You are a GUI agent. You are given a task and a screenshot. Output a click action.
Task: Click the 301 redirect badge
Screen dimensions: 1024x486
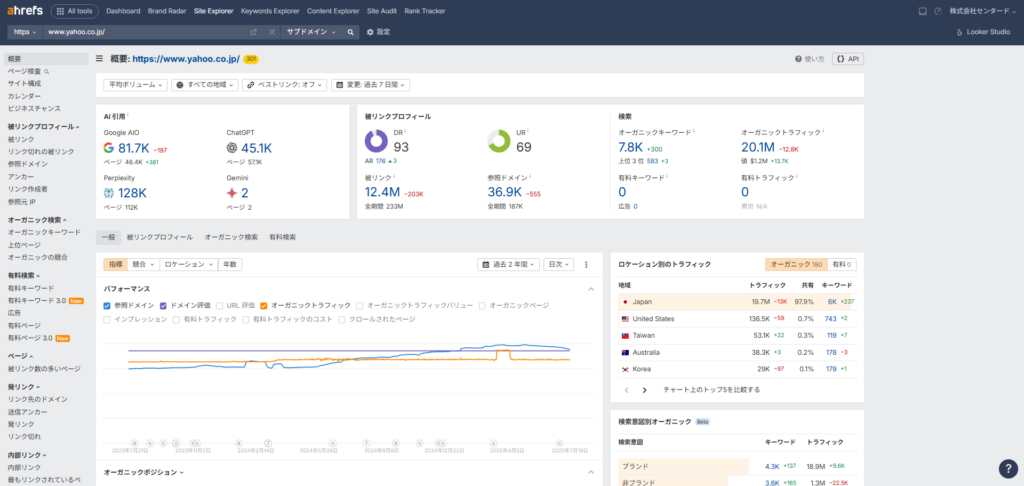(x=251, y=59)
